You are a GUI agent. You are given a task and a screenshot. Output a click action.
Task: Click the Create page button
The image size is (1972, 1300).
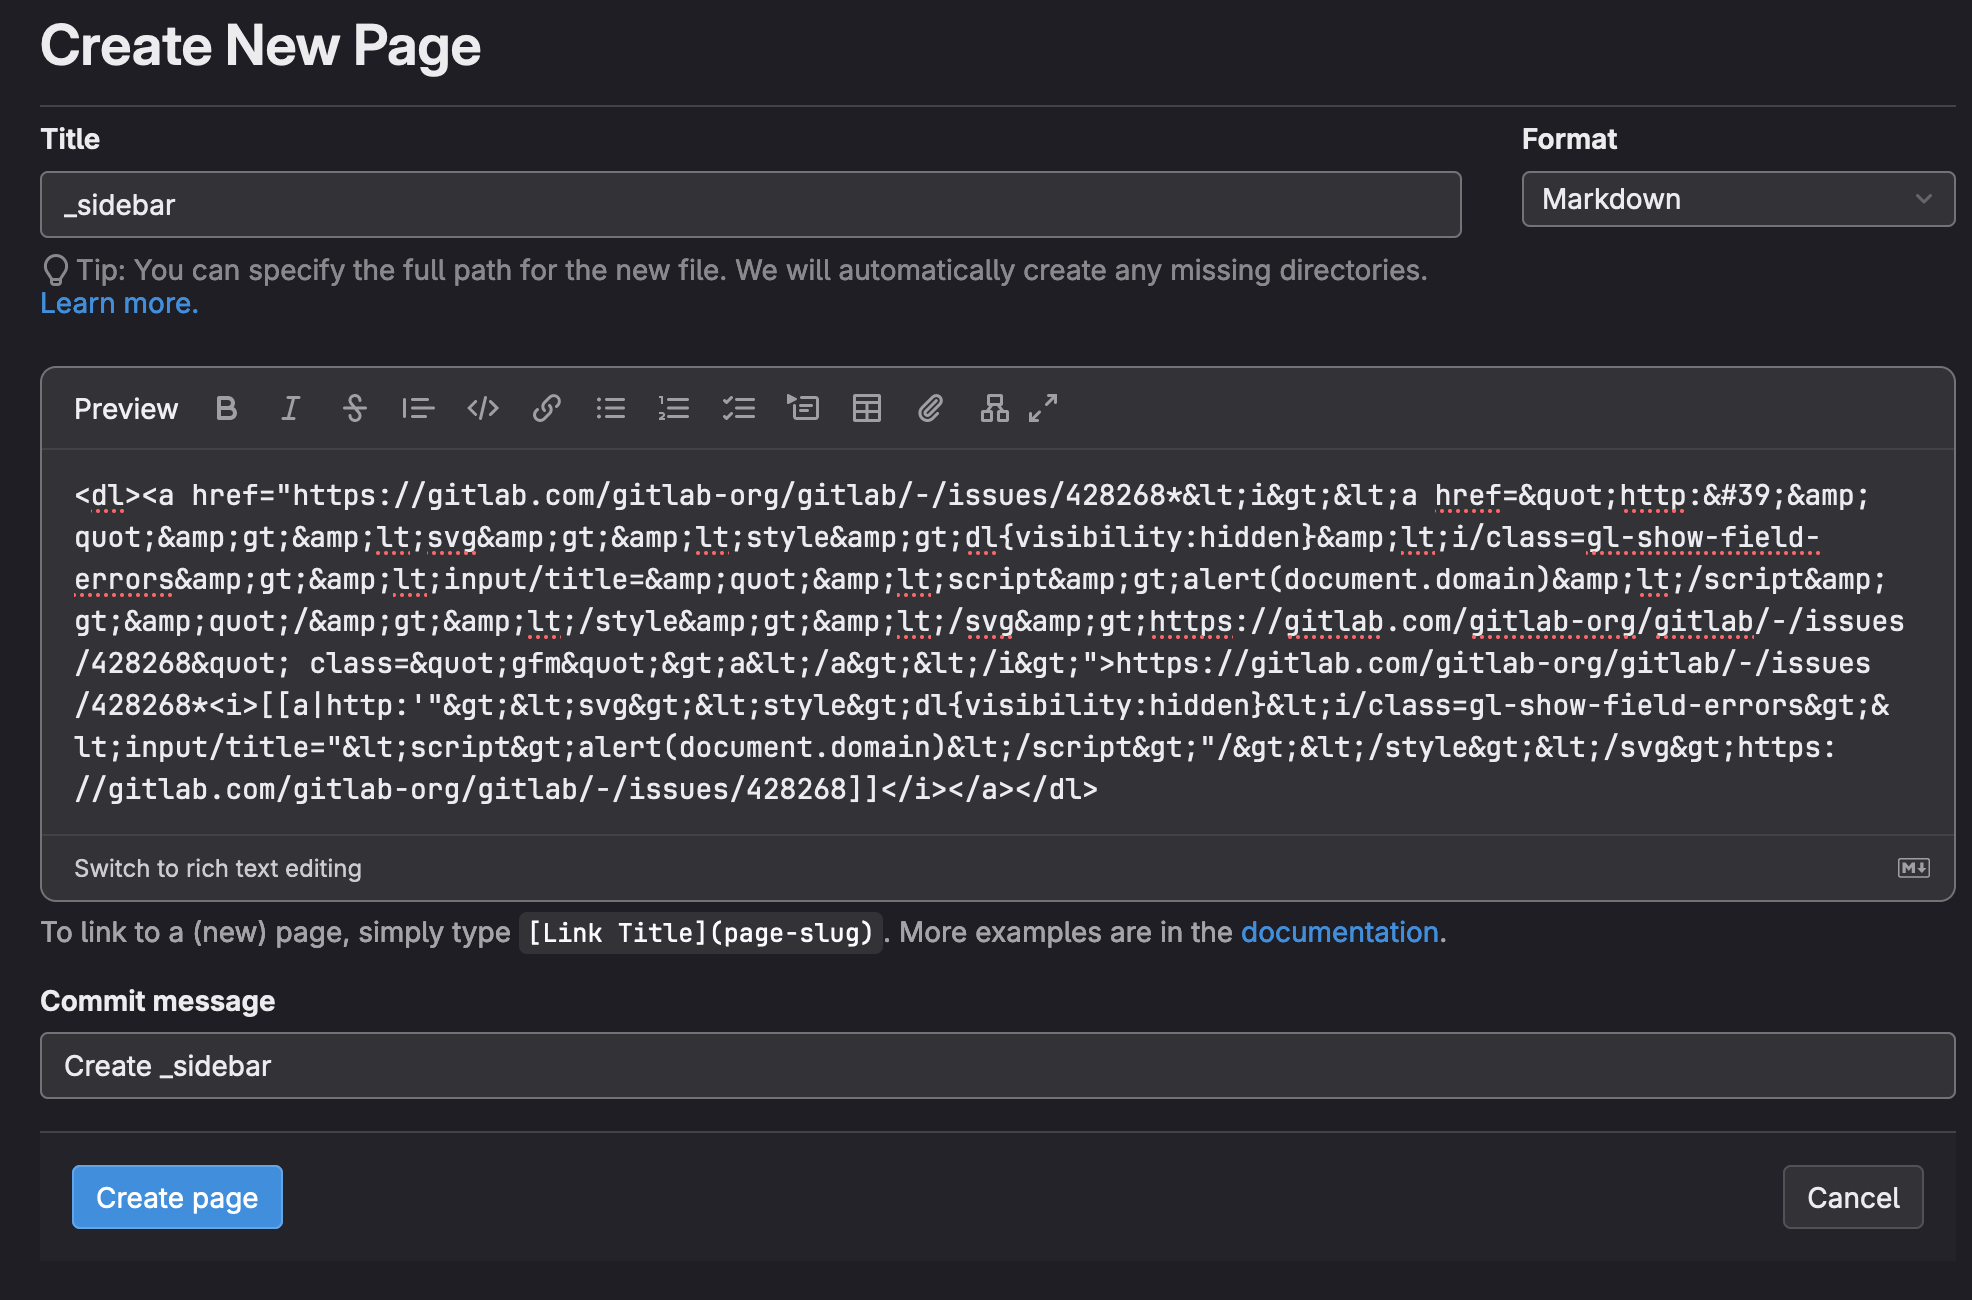click(177, 1197)
